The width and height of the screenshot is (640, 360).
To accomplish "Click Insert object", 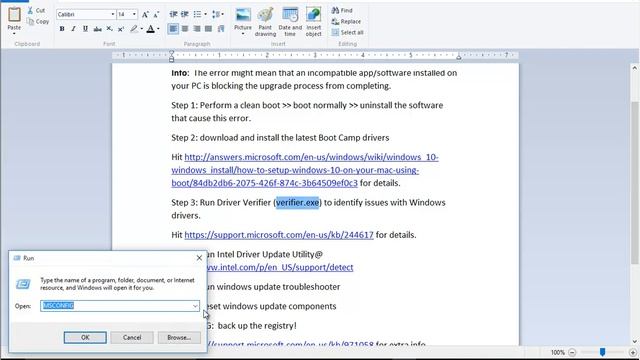I will [313, 22].
